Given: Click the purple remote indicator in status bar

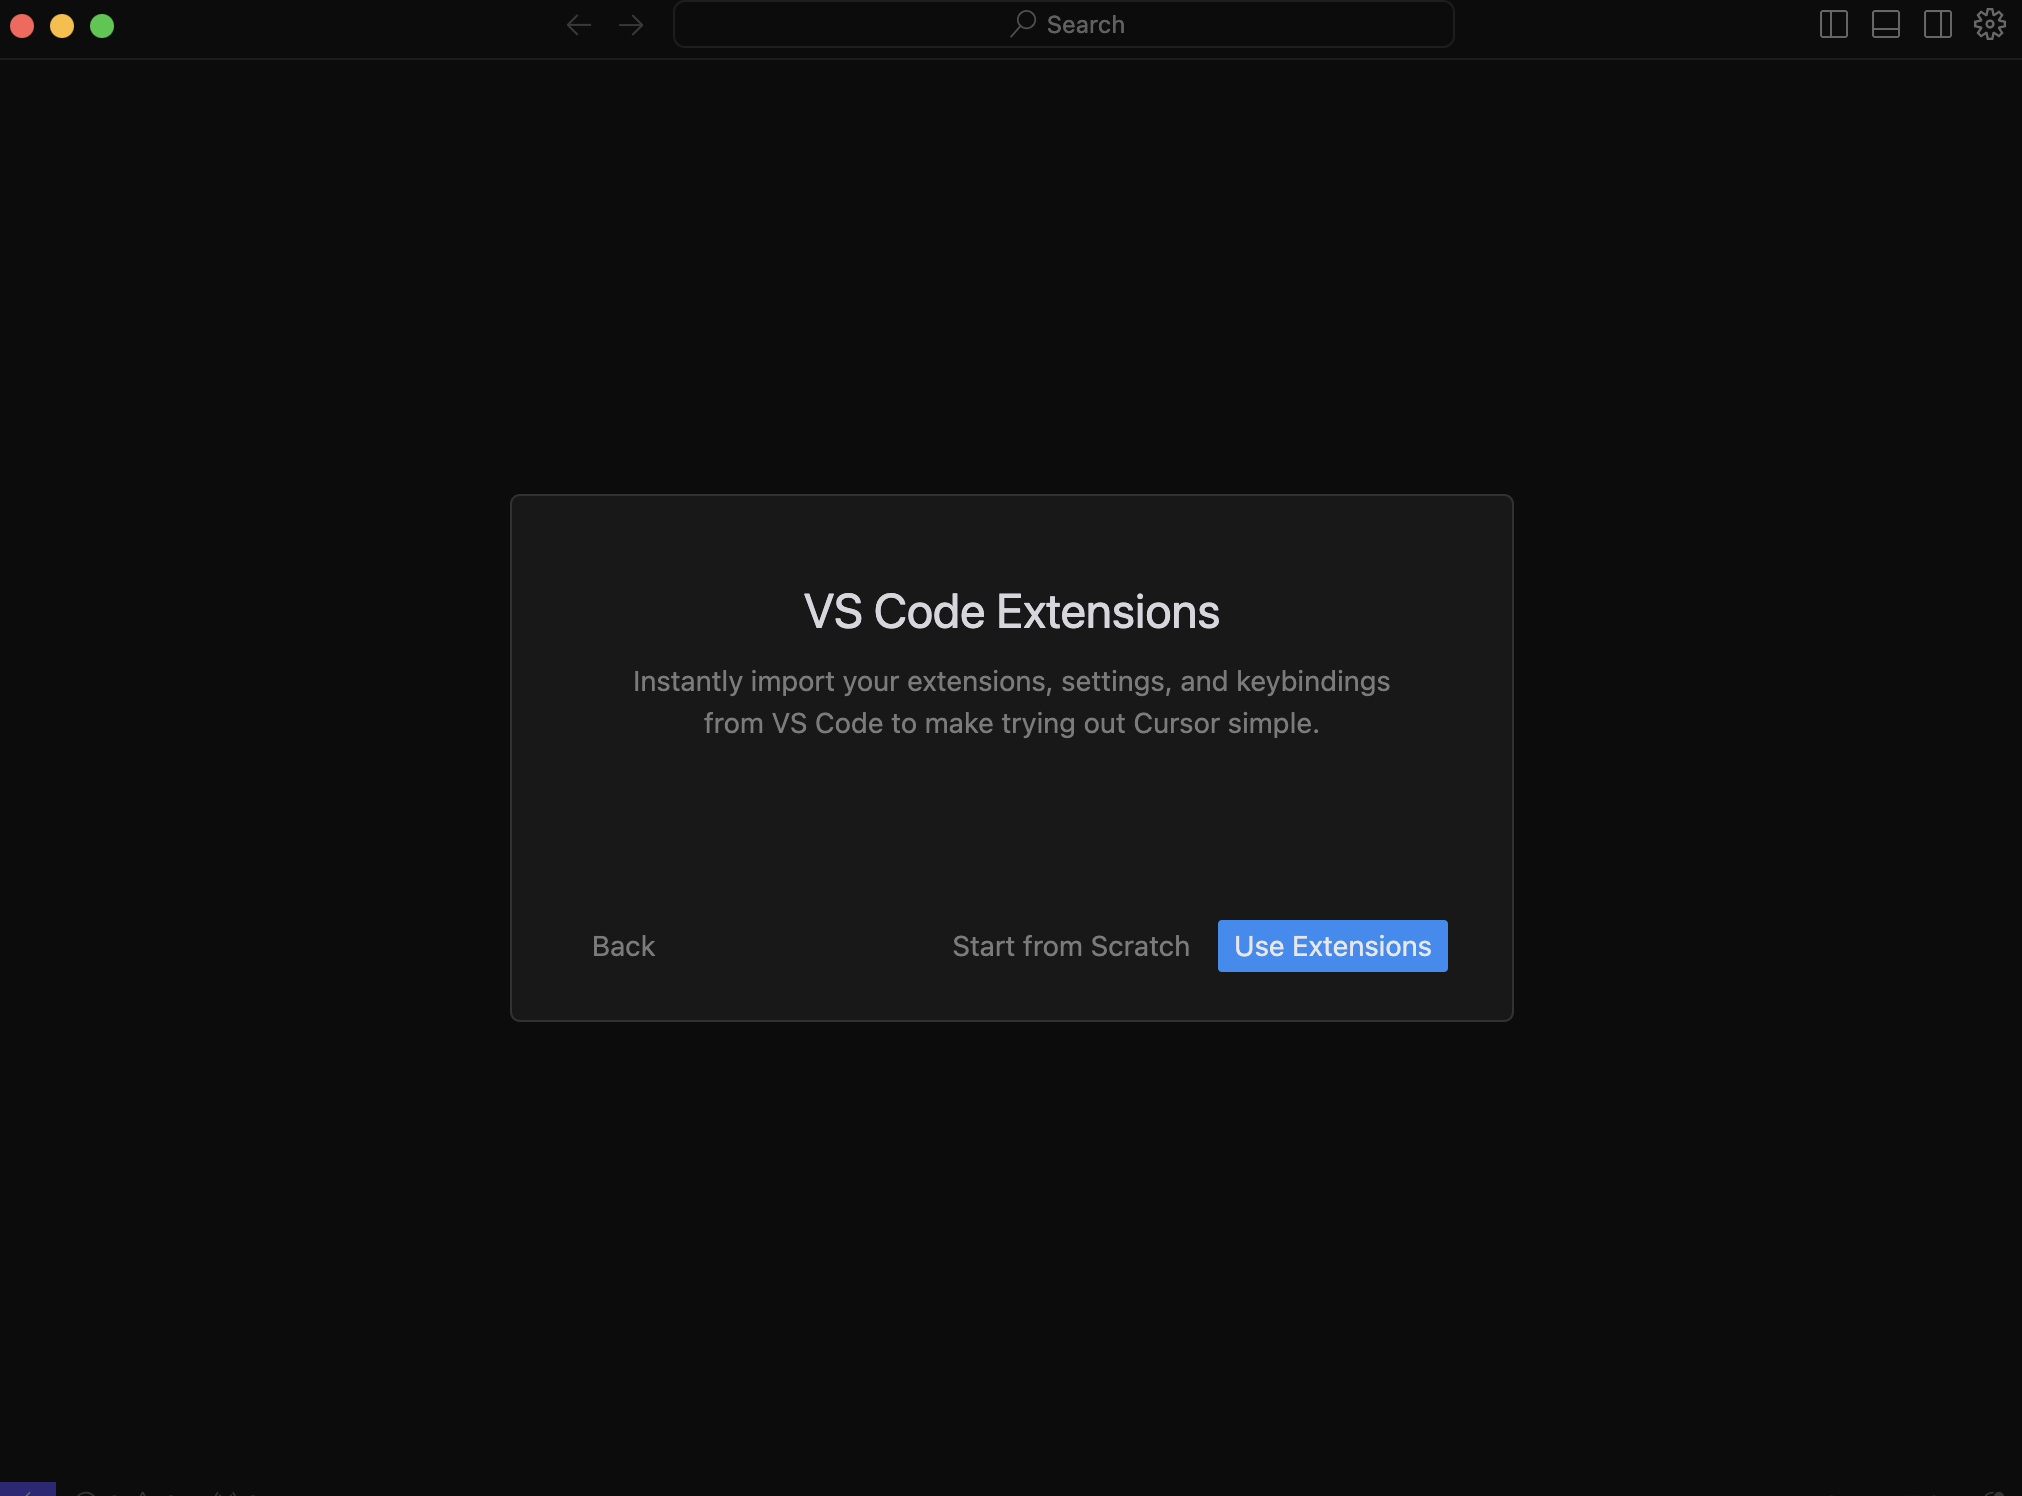Looking at the screenshot, I should pos(27,1489).
